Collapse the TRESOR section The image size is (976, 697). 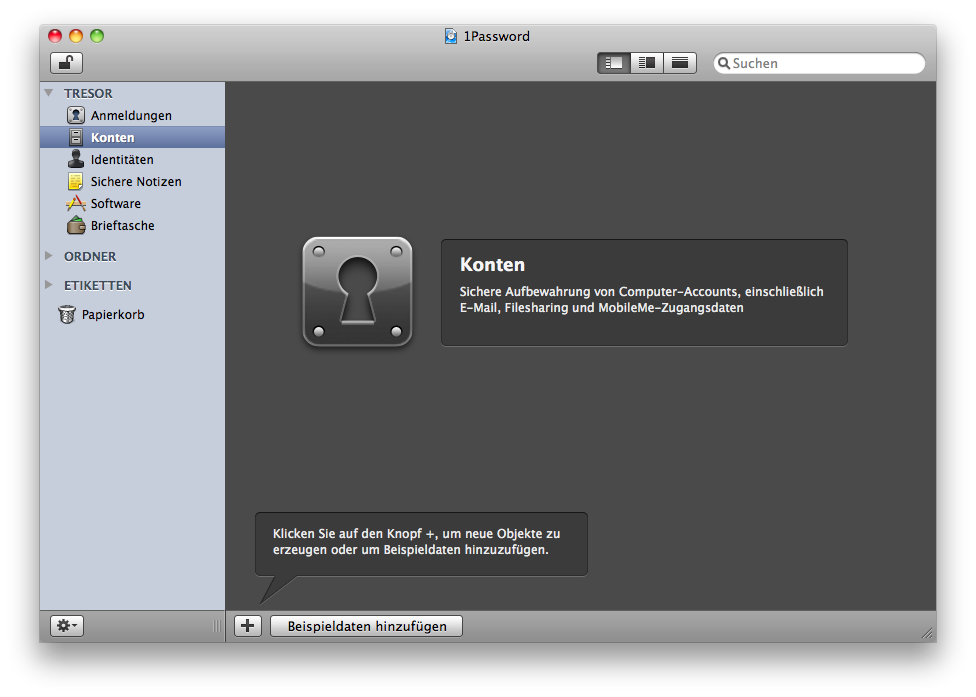pyautogui.click(x=49, y=93)
